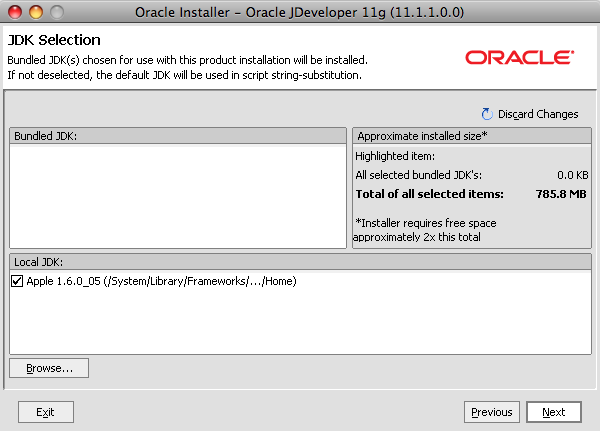
Task: Select the Apple 1.6.0_05 JDK row text
Action: [161, 281]
